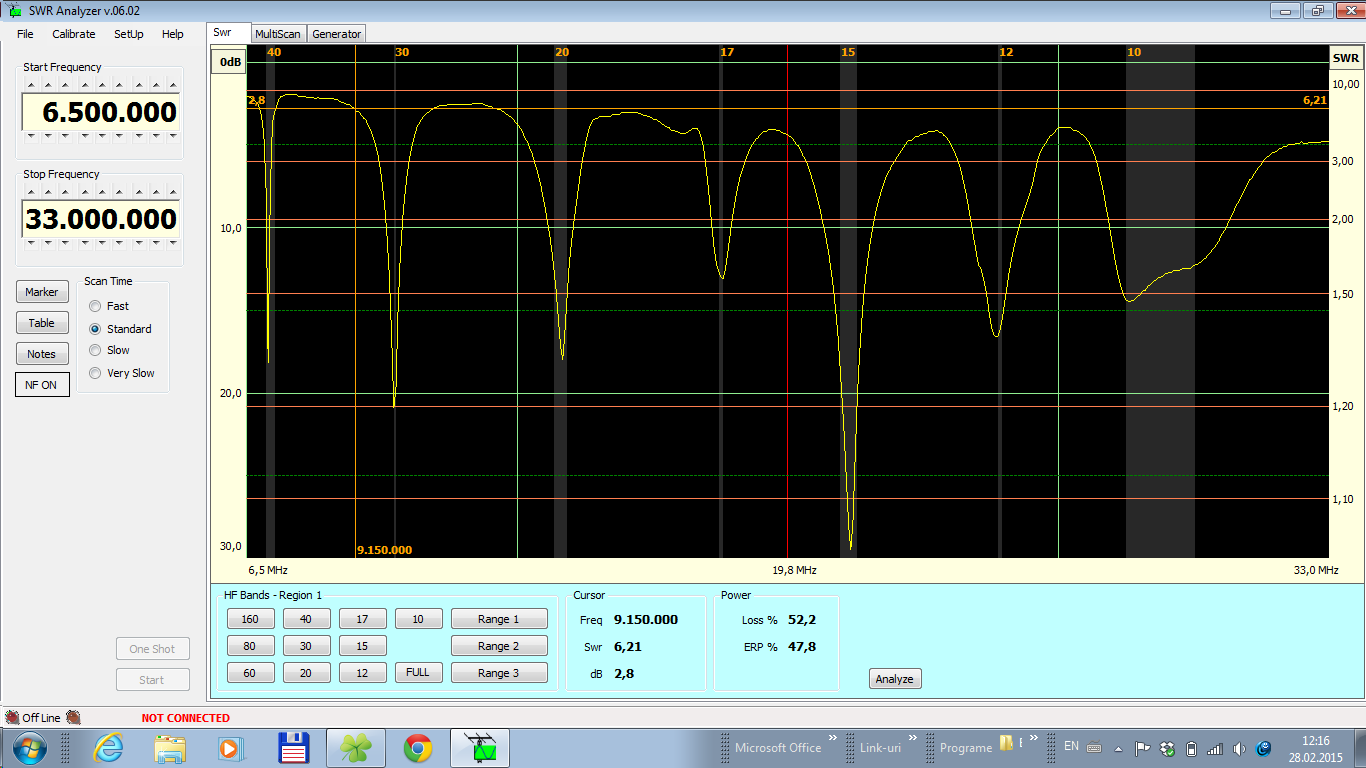Open the Notes button
The height and width of the screenshot is (768, 1366).
click(x=42, y=354)
